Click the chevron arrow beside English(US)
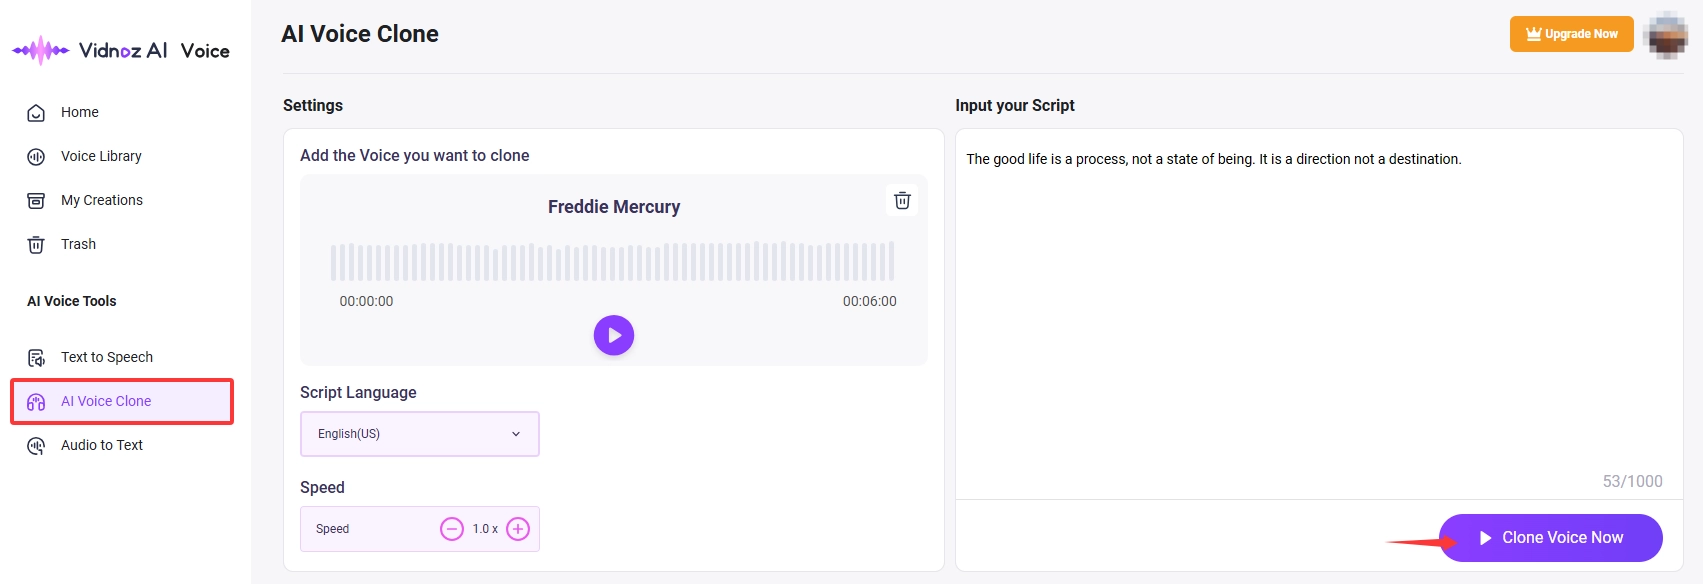Viewport: 1703px width, 584px height. click(x=516, y=434)
